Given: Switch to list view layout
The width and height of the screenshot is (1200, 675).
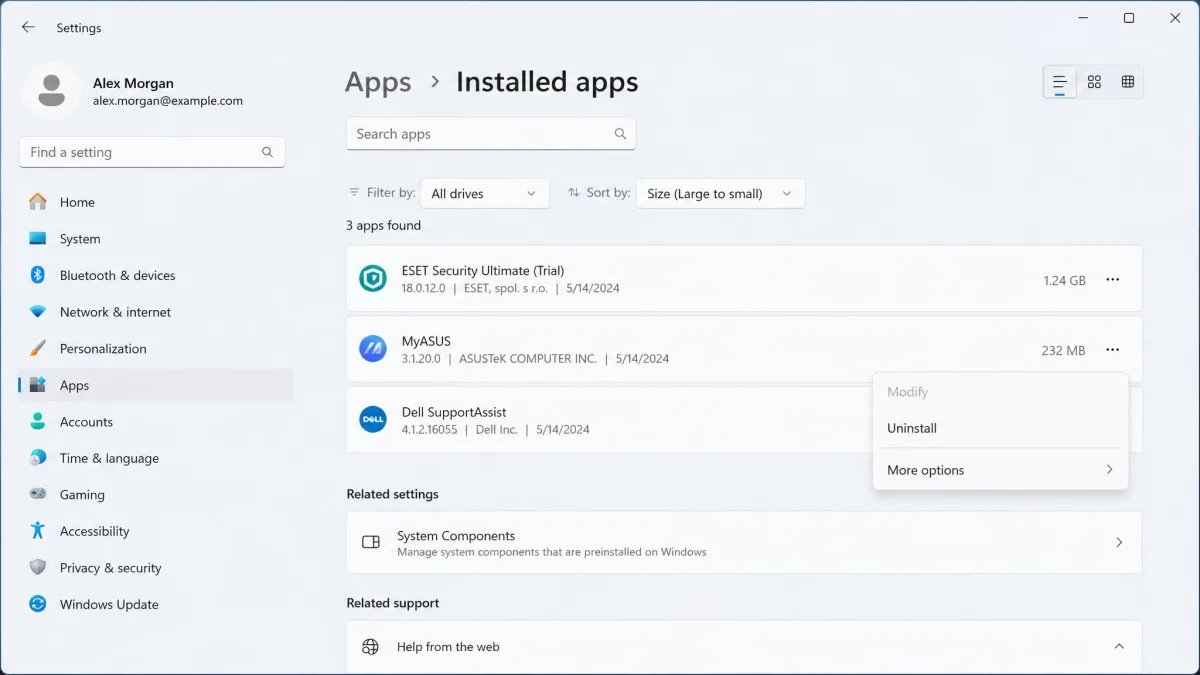Looking at the screenshot, I should tap(1060, 82).
